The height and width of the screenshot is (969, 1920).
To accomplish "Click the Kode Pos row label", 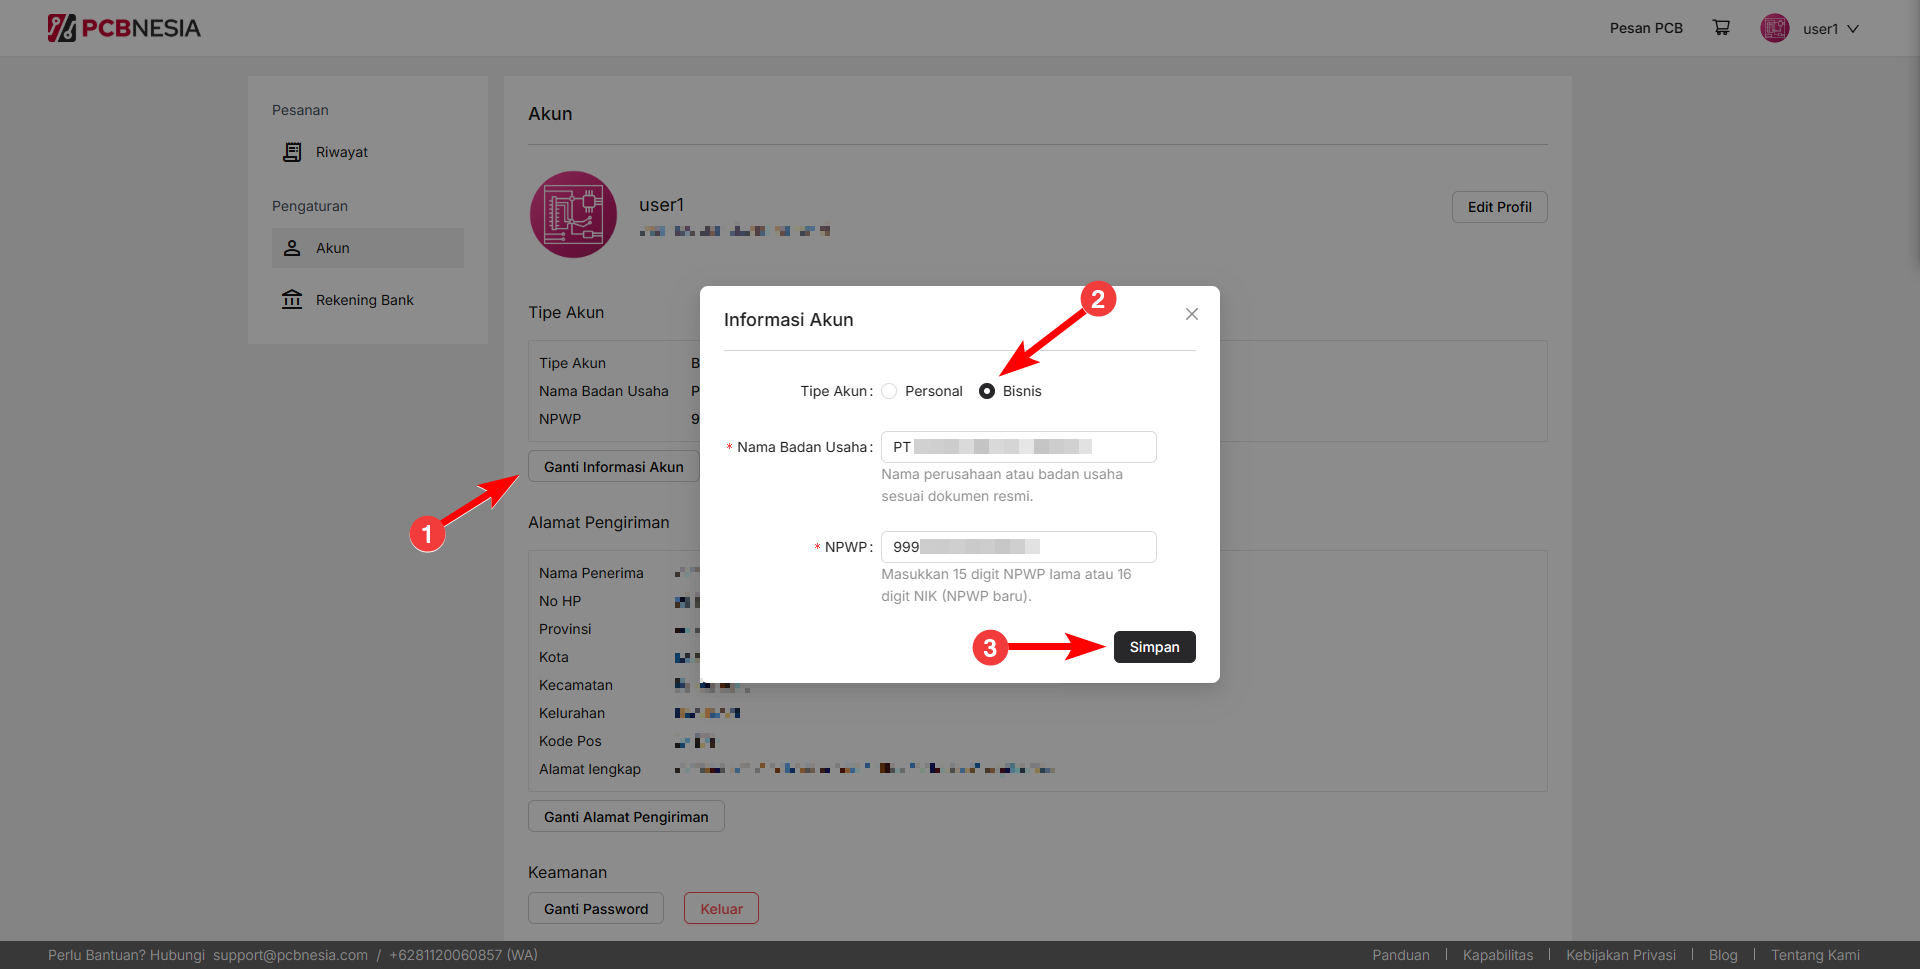I will click(570, 741).
